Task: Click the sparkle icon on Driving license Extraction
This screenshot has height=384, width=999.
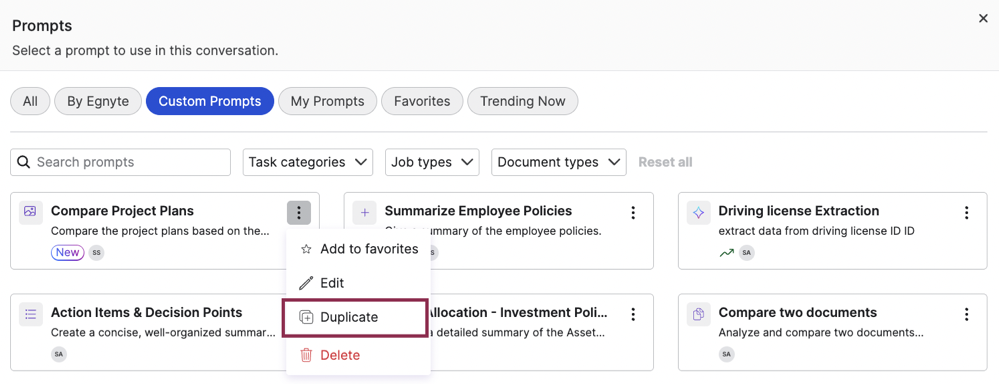Action: 698,212
